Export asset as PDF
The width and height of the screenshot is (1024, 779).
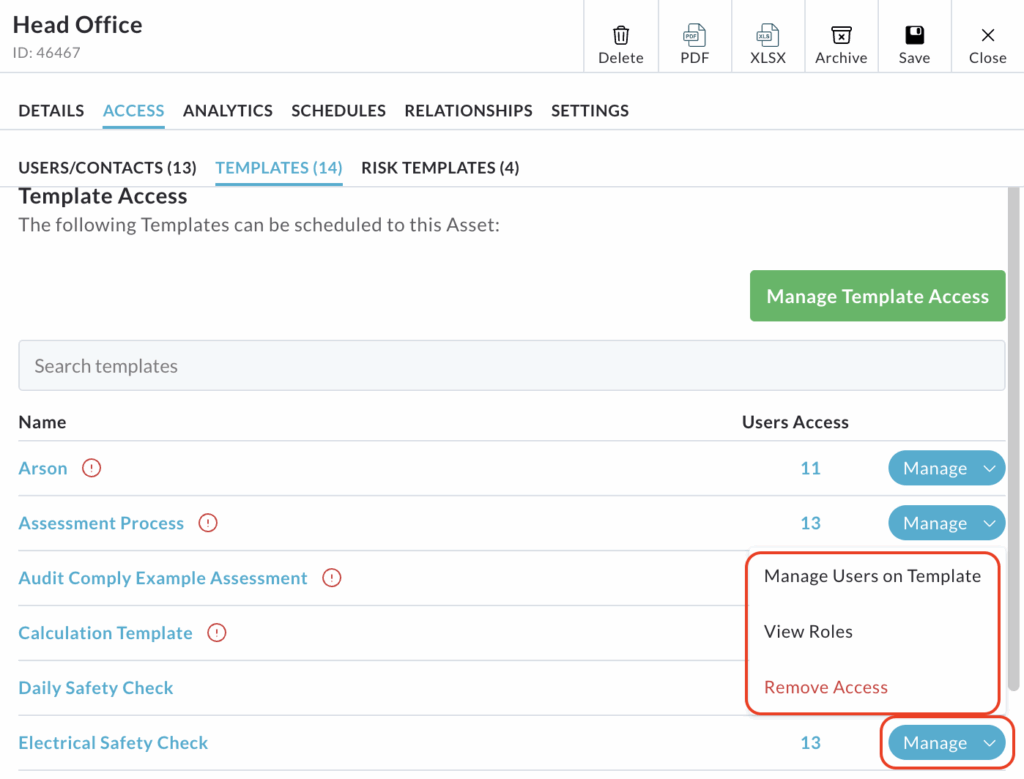(x=694, y=36)
